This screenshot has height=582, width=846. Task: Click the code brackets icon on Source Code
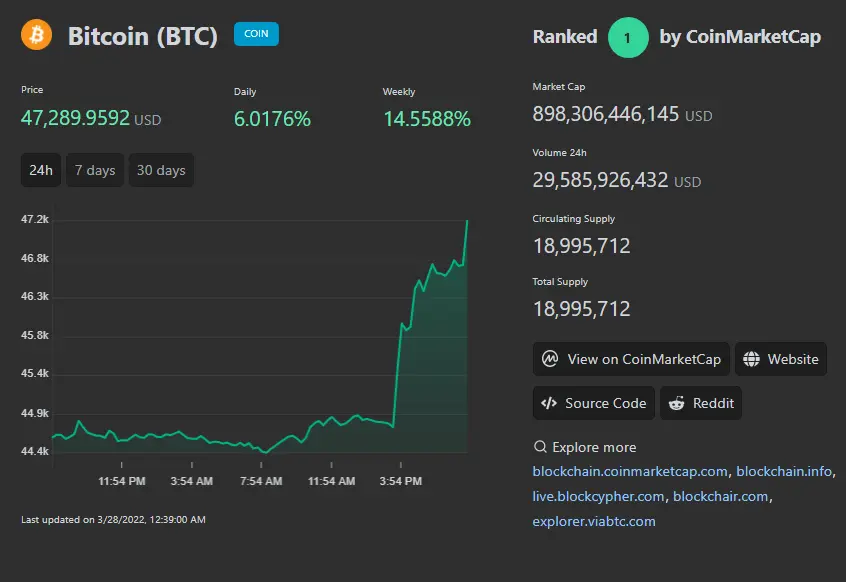549,403
